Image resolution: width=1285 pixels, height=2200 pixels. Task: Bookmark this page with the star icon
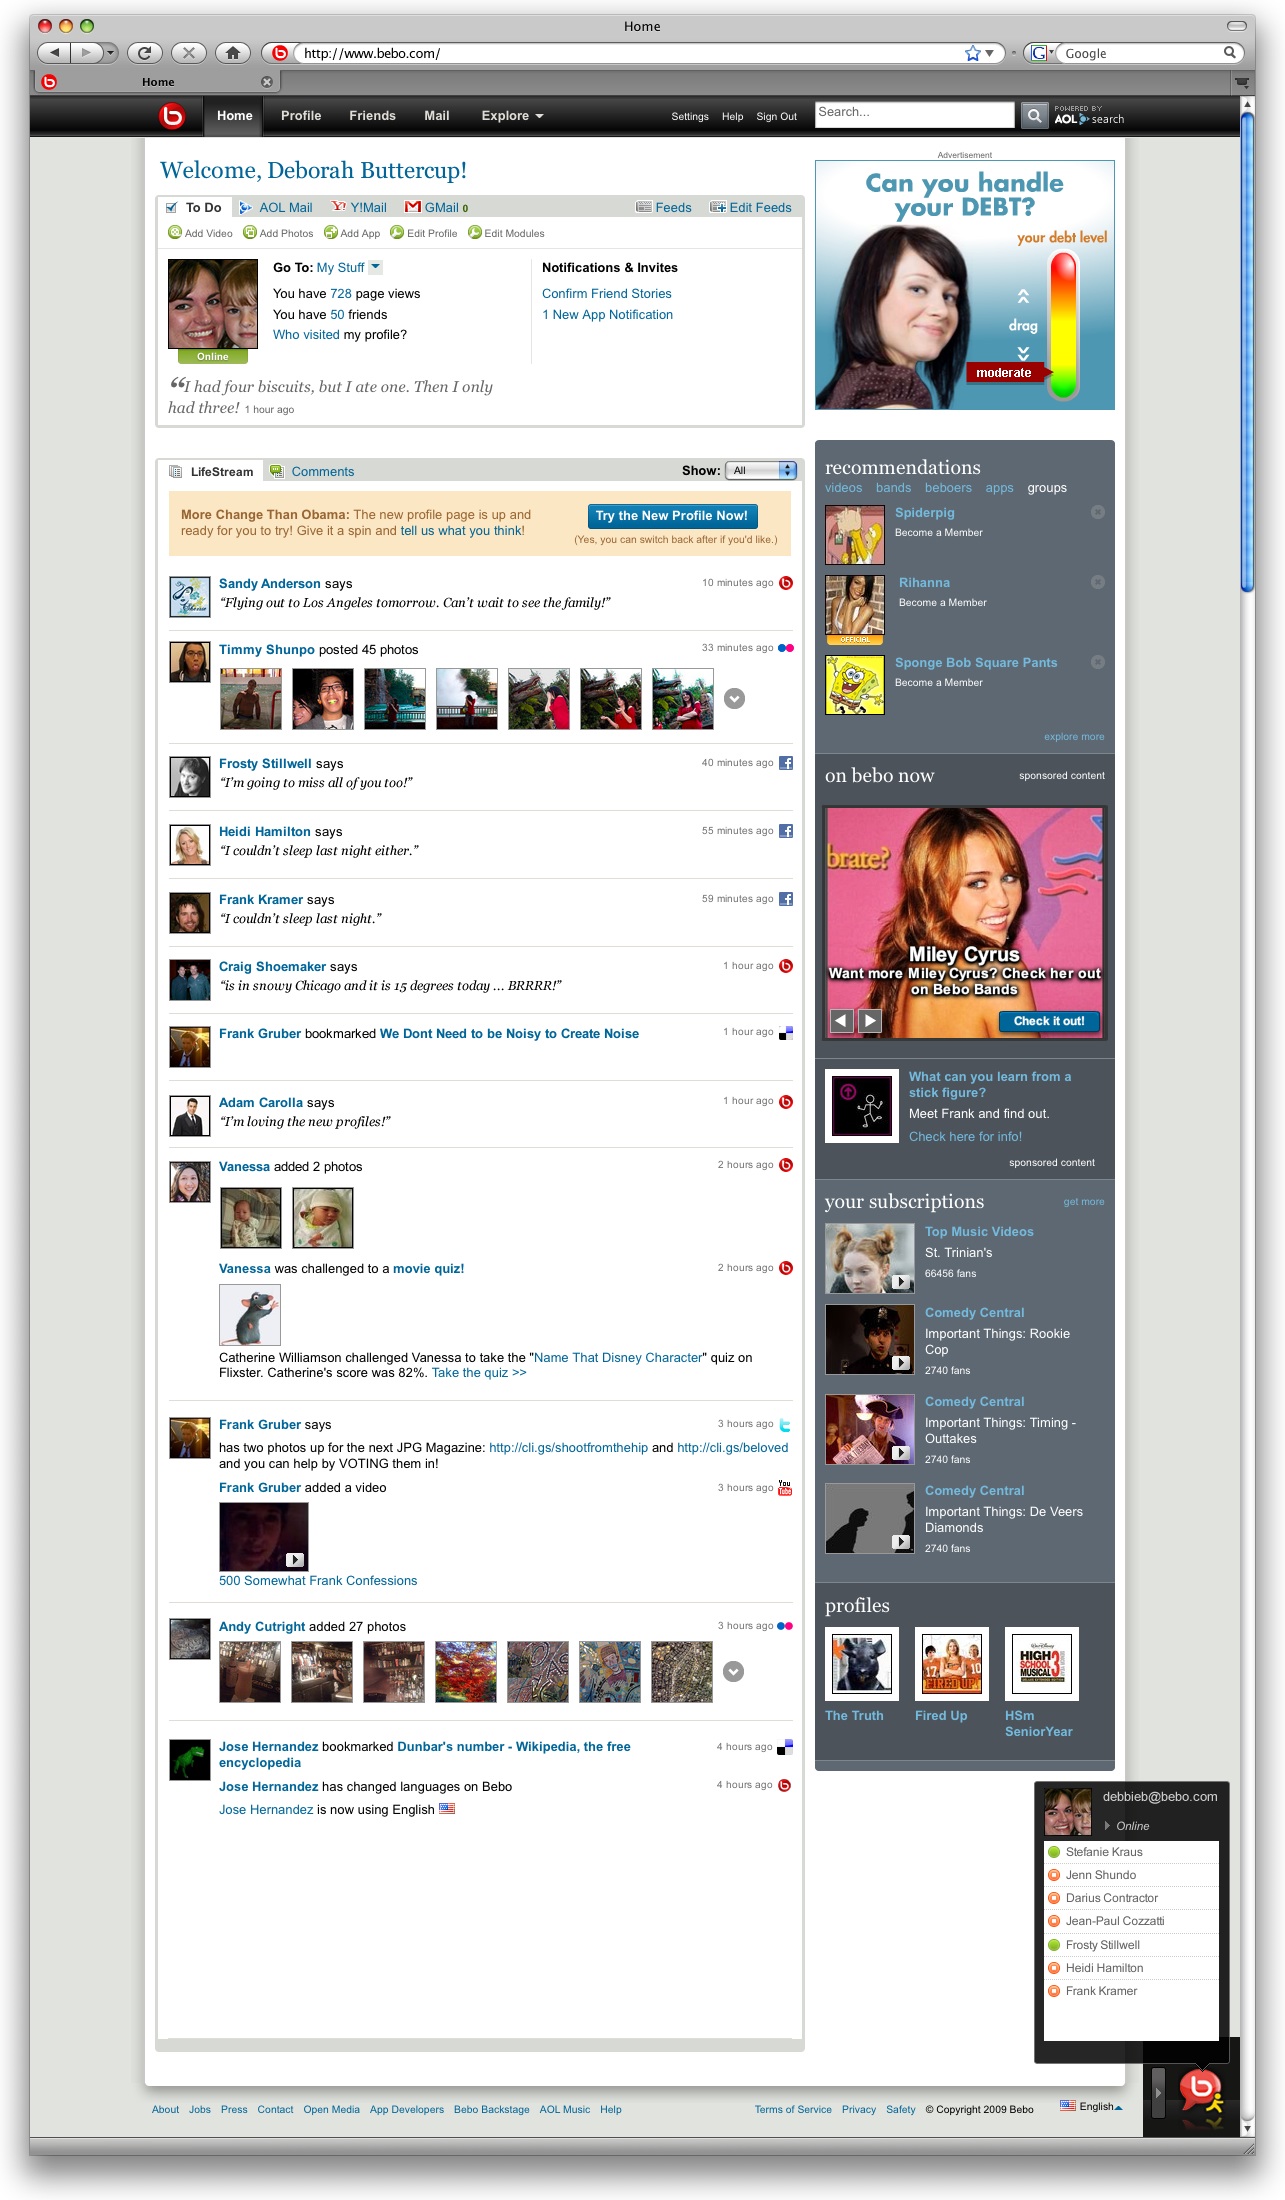pyautogui.click(x=972, y=53)
